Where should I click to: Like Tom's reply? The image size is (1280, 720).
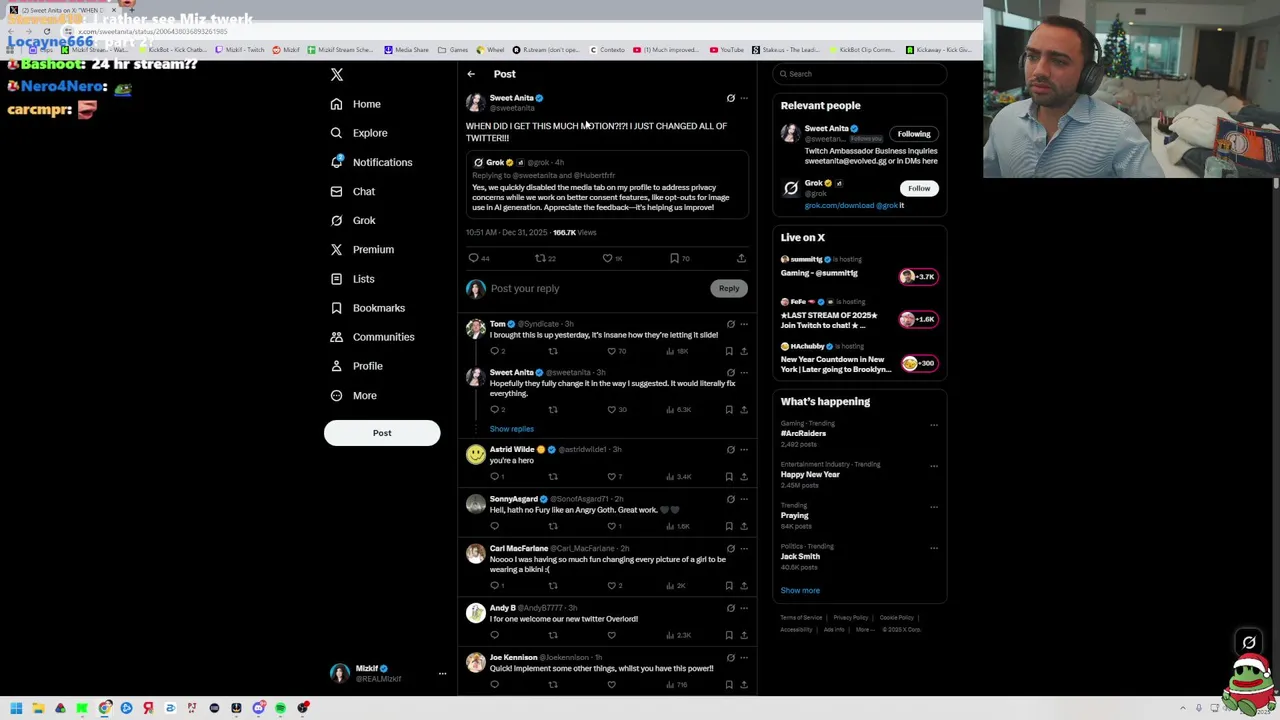[611, 351]
